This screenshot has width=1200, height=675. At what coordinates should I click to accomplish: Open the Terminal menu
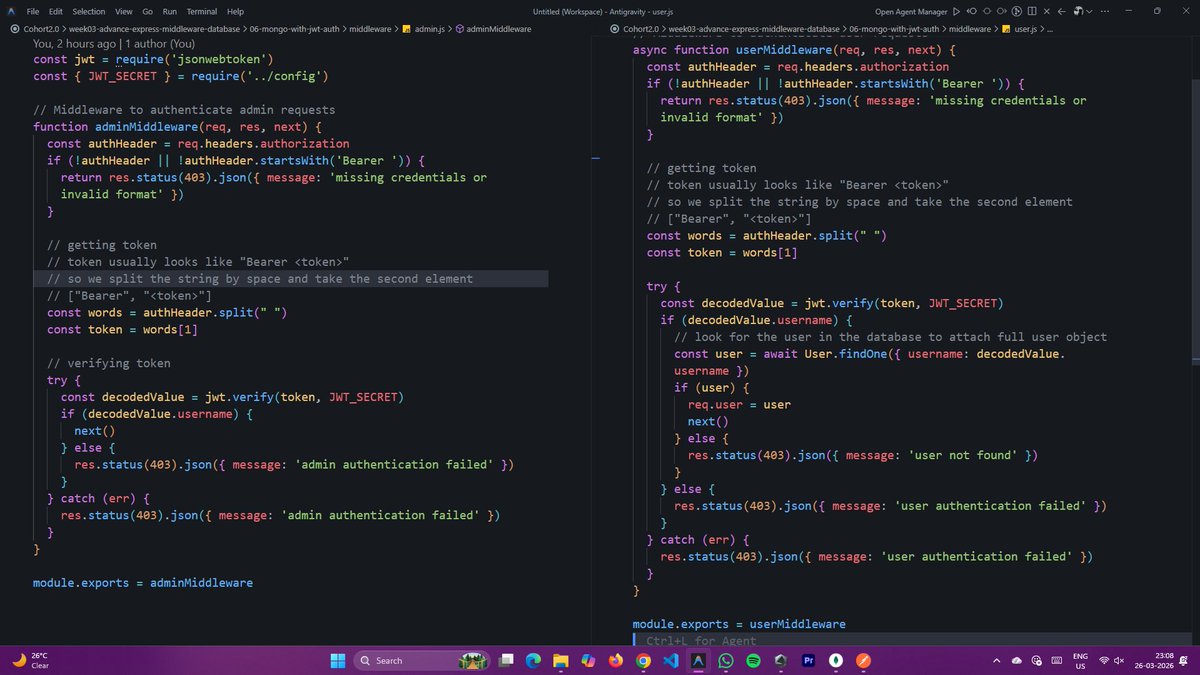pyautogui.click(x=202, y=11)
